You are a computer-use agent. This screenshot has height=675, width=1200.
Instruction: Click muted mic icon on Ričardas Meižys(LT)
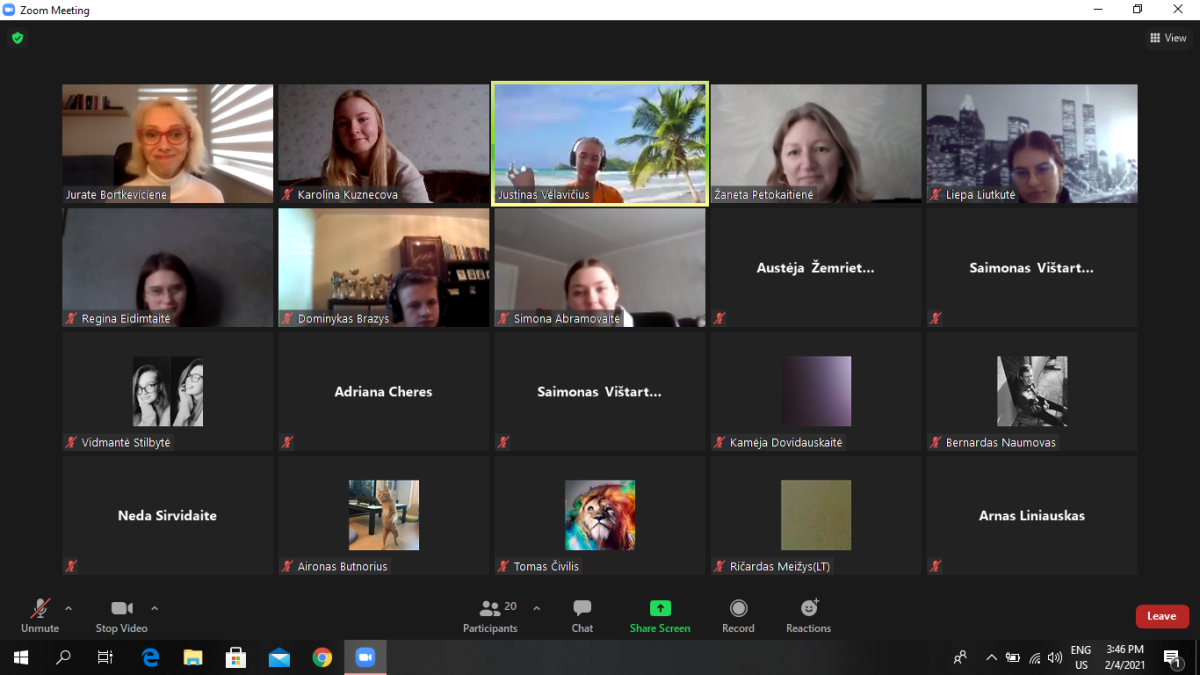click(x=720, y=566)
